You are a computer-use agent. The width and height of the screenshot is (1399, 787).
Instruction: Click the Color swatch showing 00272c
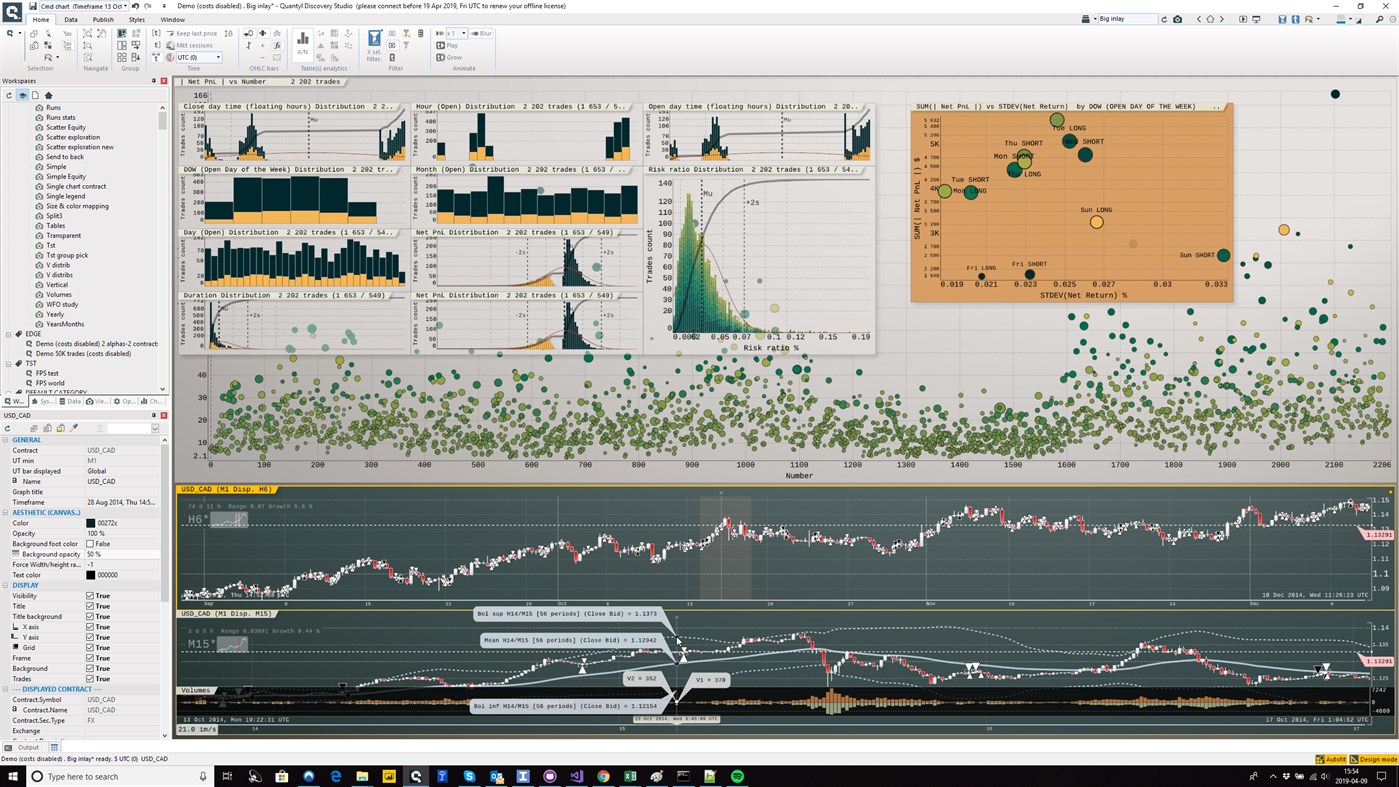click(x=89, y=522)
